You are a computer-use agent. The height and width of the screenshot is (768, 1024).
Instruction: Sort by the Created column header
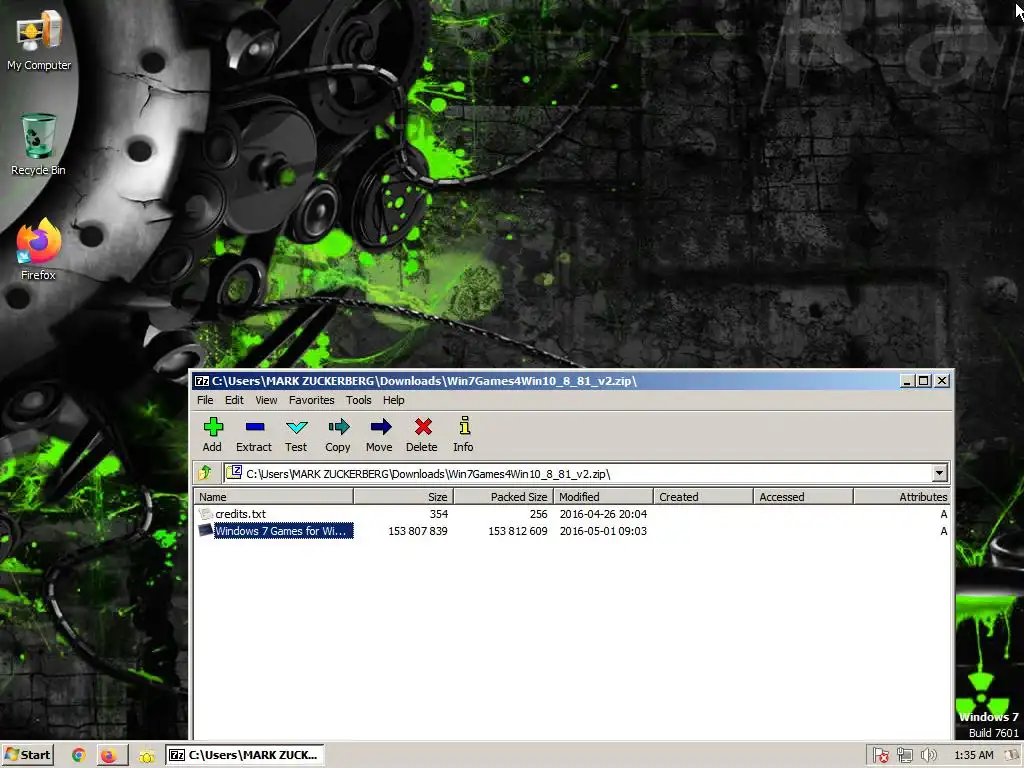coord(703,496)
